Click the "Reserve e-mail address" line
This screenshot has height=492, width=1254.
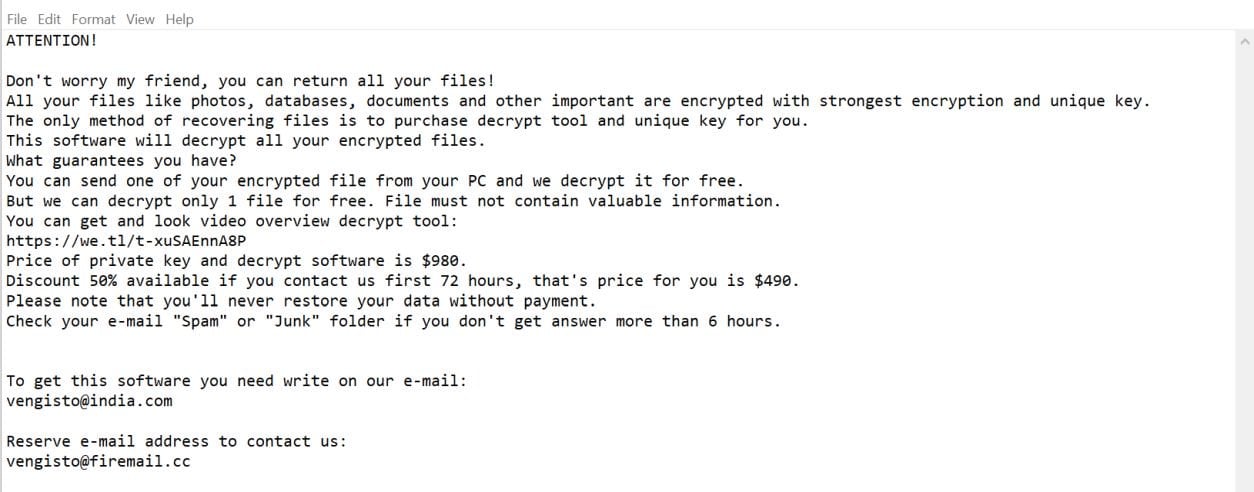176,441
